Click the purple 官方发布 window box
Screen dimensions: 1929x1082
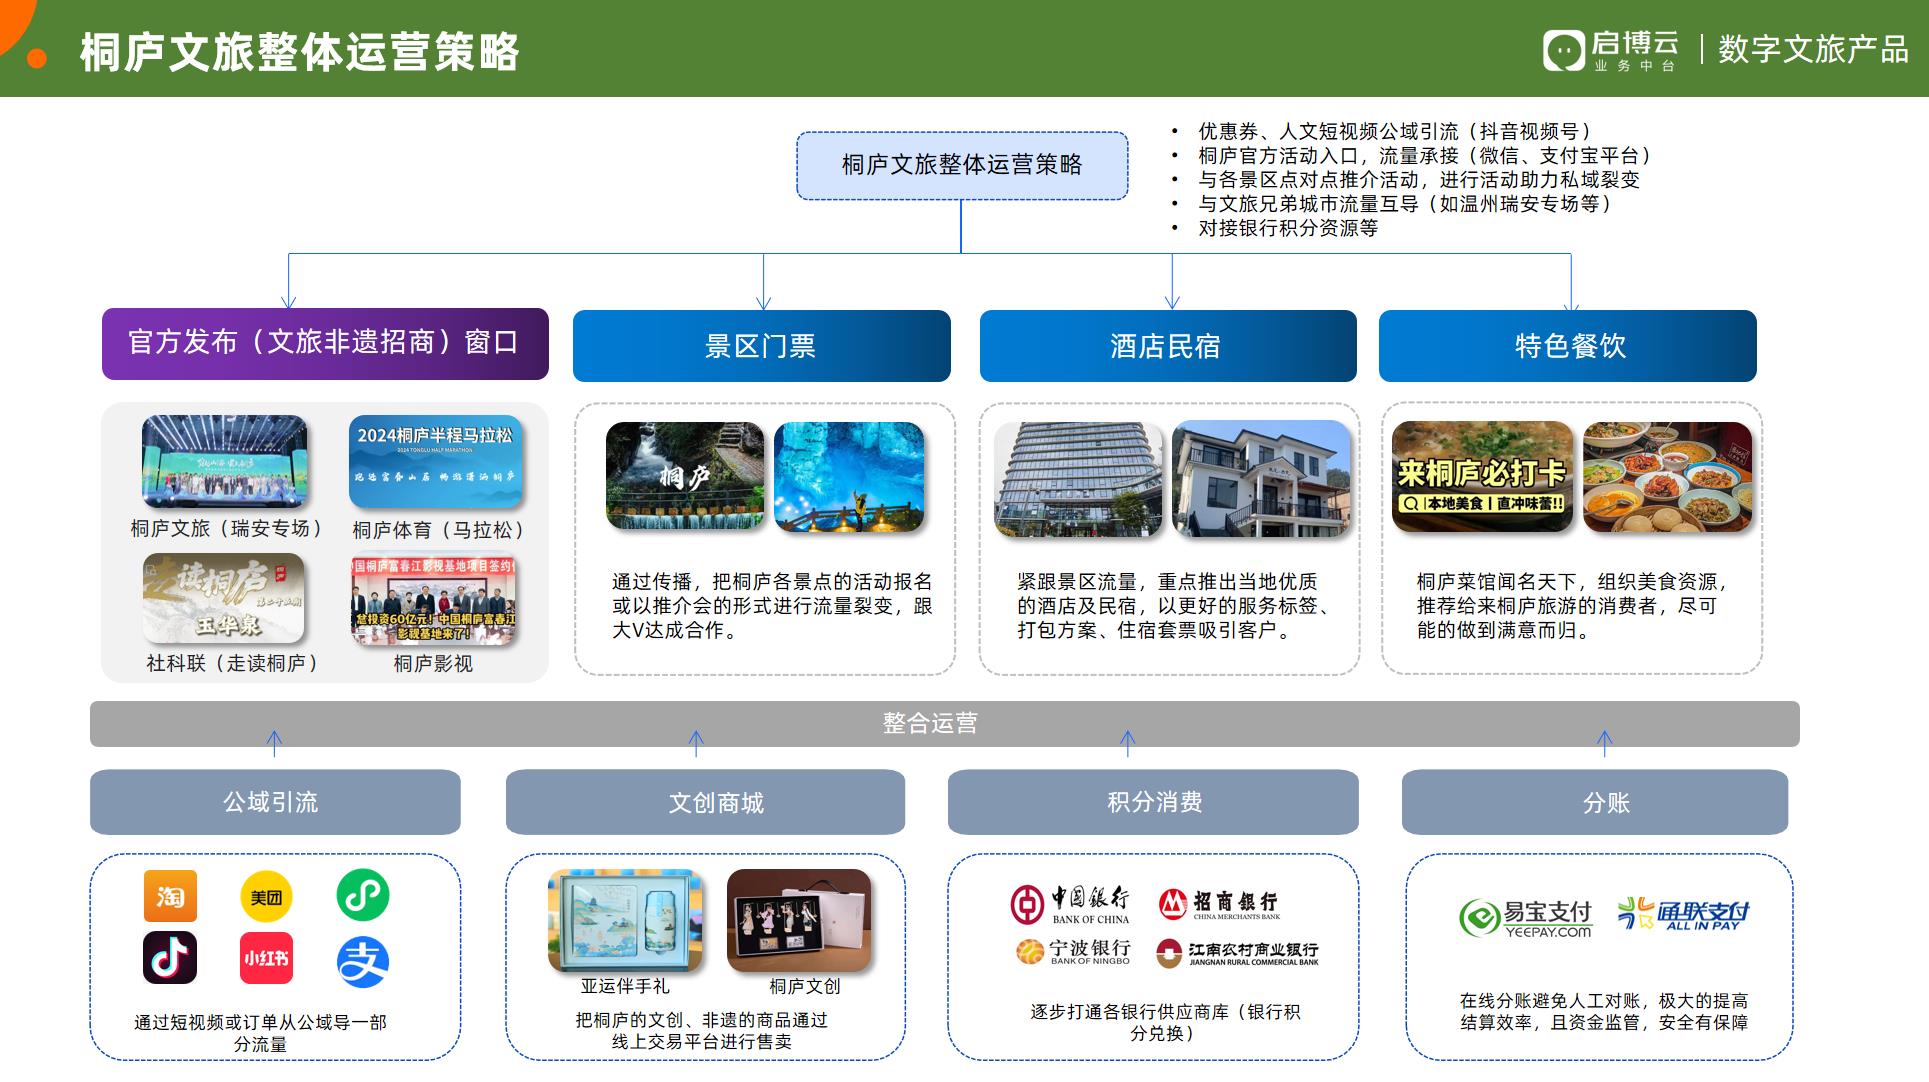click(x=325, y=343)
